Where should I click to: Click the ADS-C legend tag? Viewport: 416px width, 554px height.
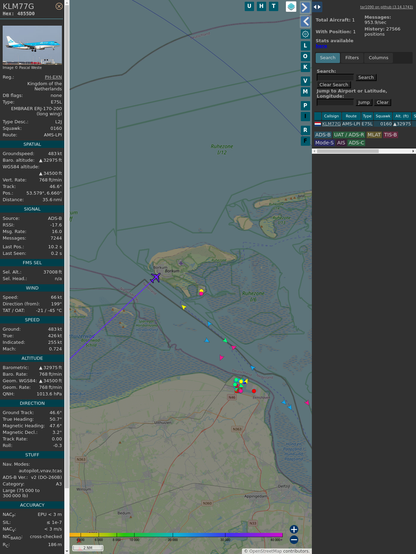356,143
